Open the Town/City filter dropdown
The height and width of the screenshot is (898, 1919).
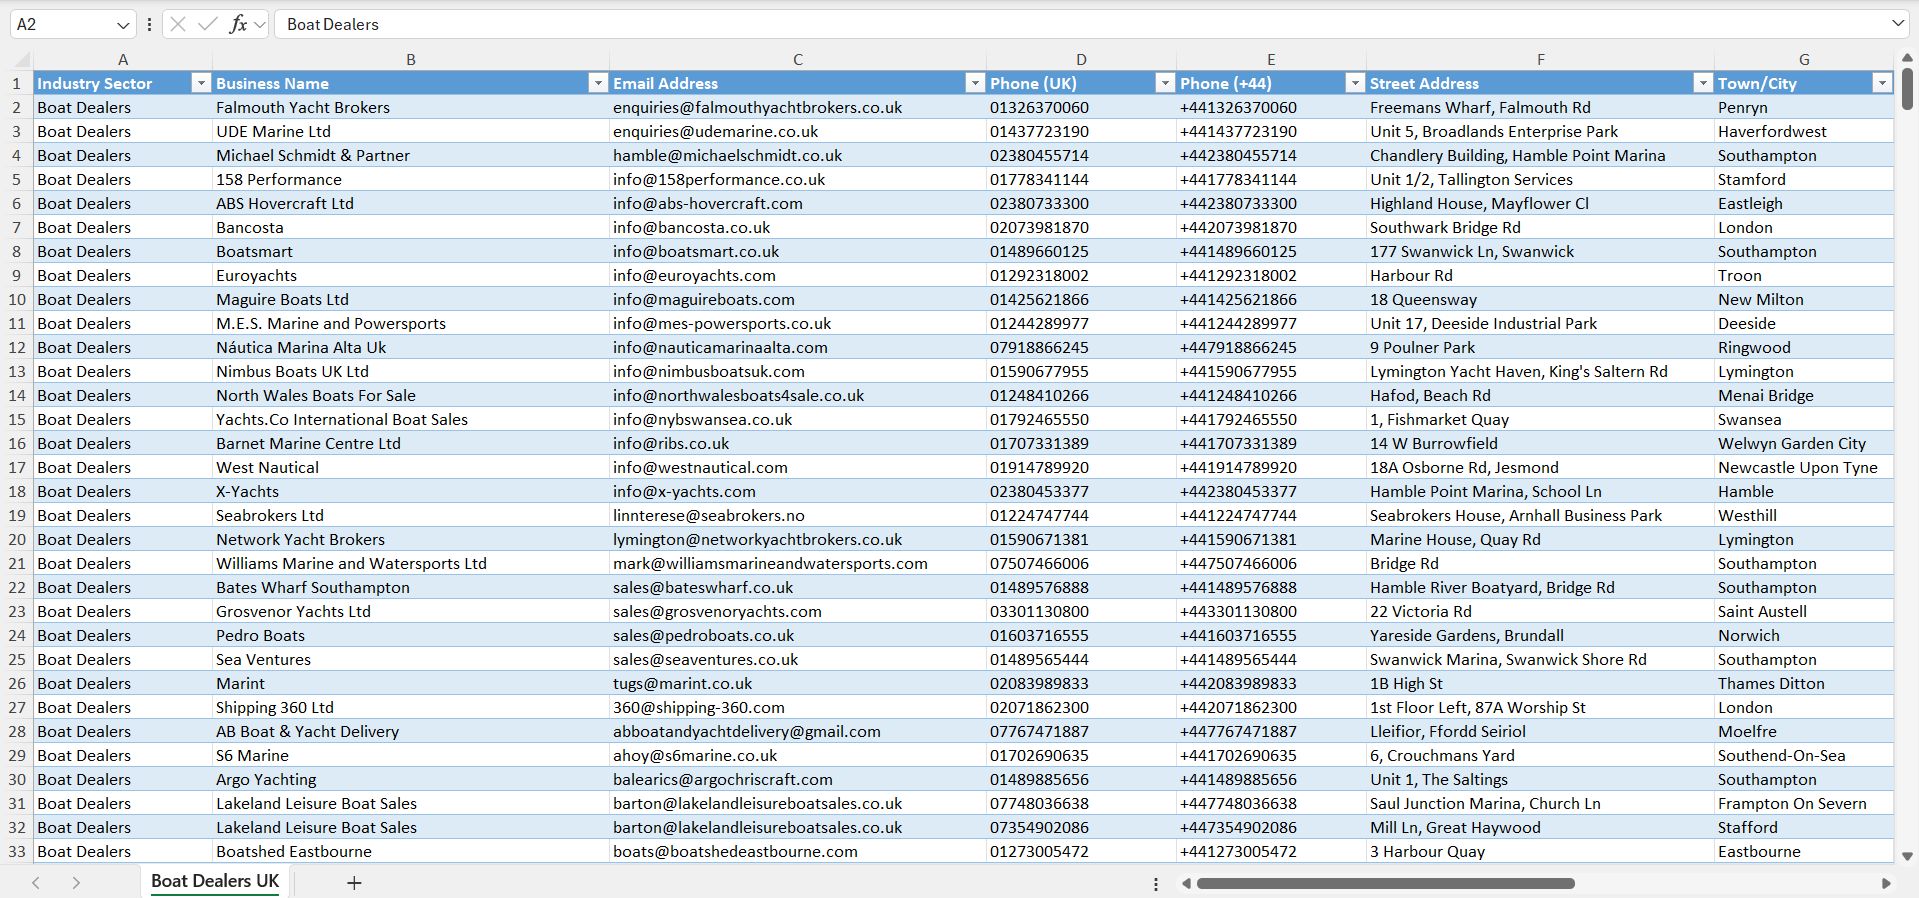pyautogui.click(x=1883, y=83)
